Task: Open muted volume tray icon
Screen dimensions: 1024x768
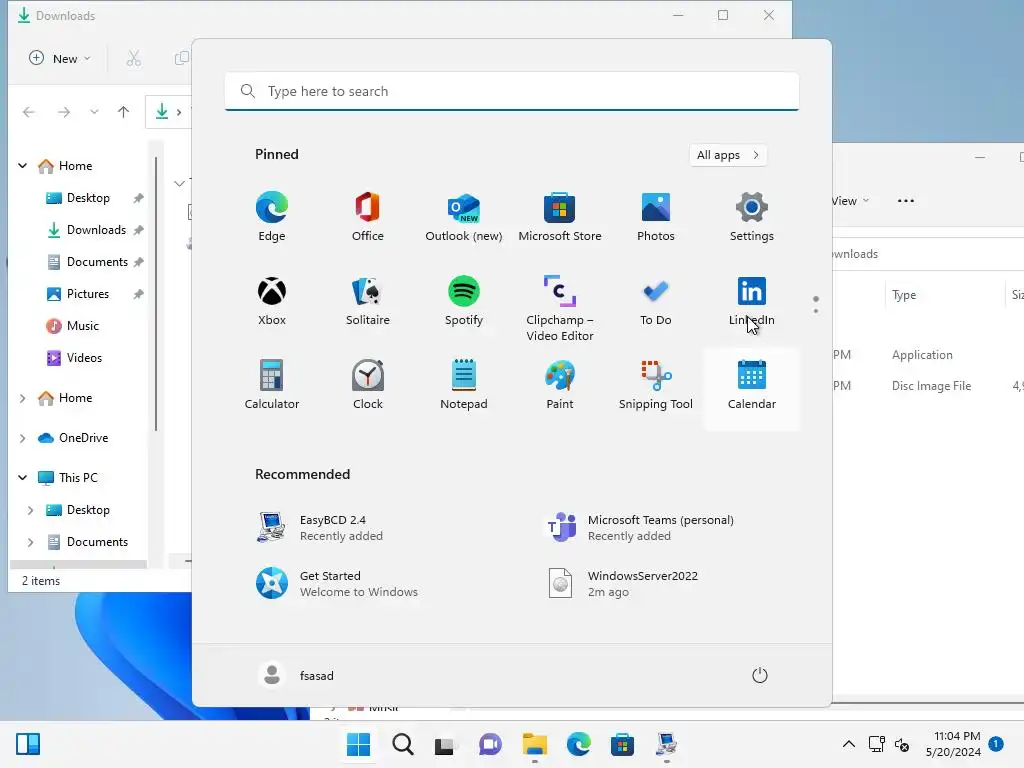Action: click(x=903, y=744)
